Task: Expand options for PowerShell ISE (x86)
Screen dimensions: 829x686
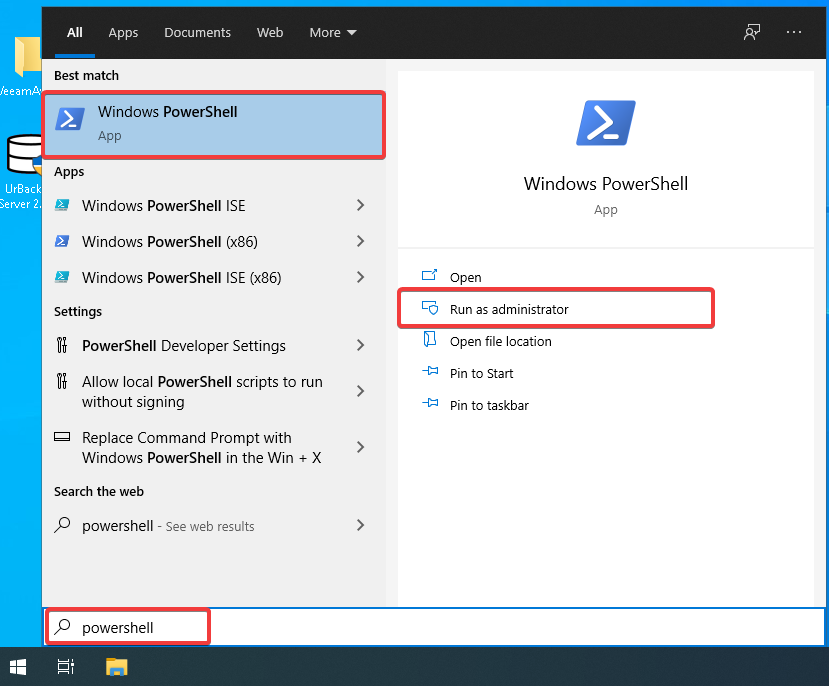Action: [361, 277]
